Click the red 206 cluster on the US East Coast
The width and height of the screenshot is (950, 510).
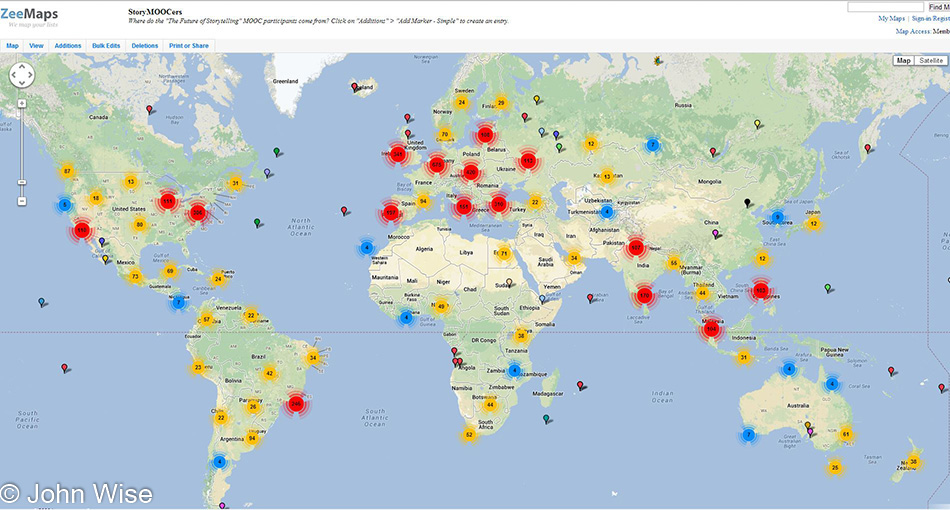click(x=198, y=213)
